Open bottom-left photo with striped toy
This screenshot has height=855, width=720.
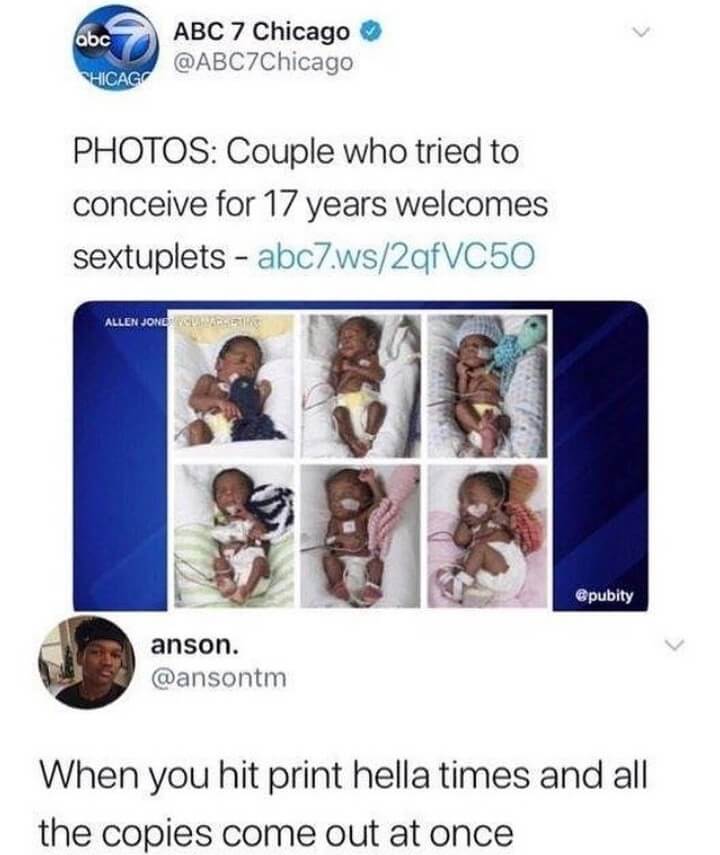coord(234,535)
